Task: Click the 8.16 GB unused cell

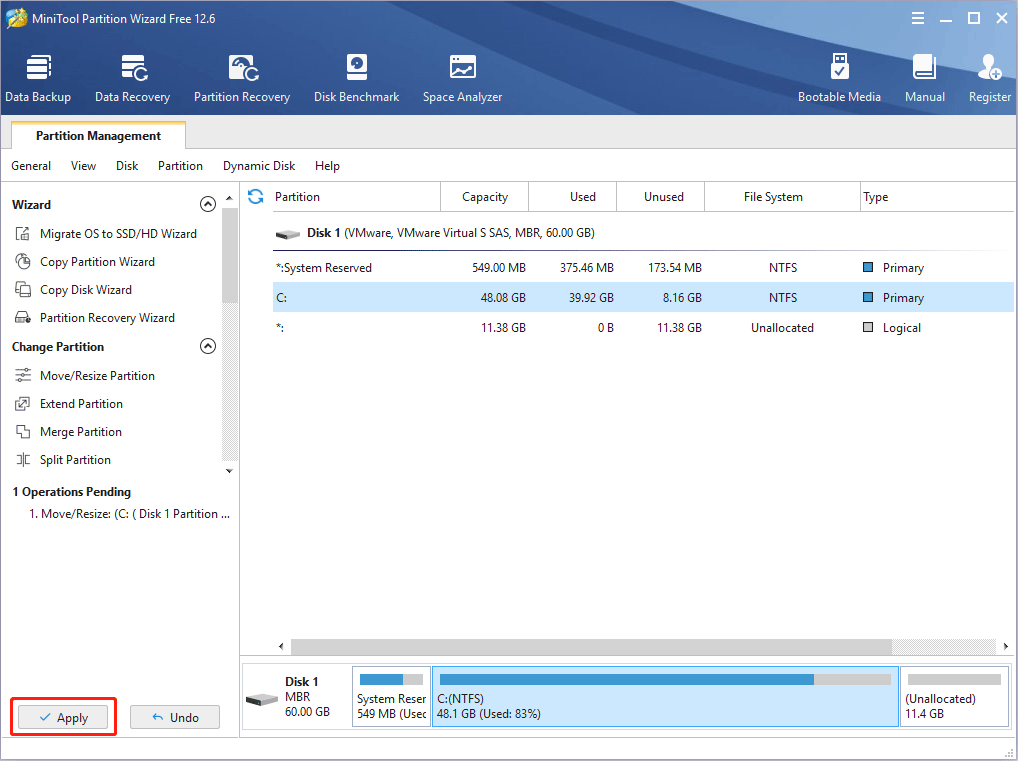Action: 681,297
